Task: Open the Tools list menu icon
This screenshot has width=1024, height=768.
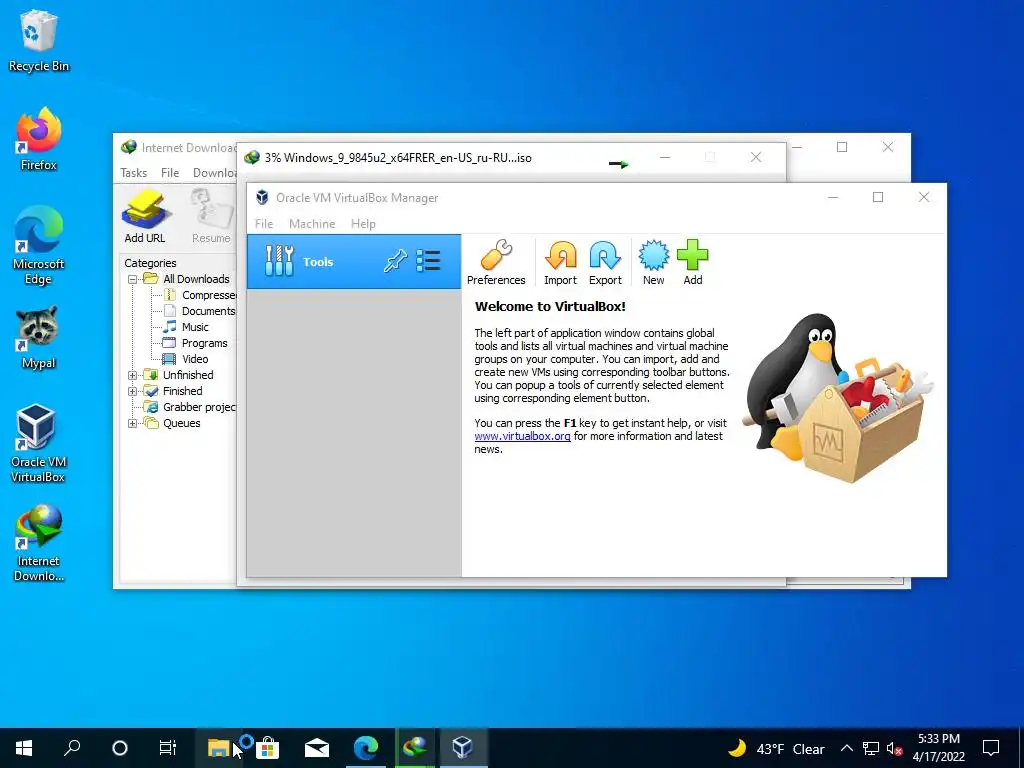Action: (x=428, y=261)
